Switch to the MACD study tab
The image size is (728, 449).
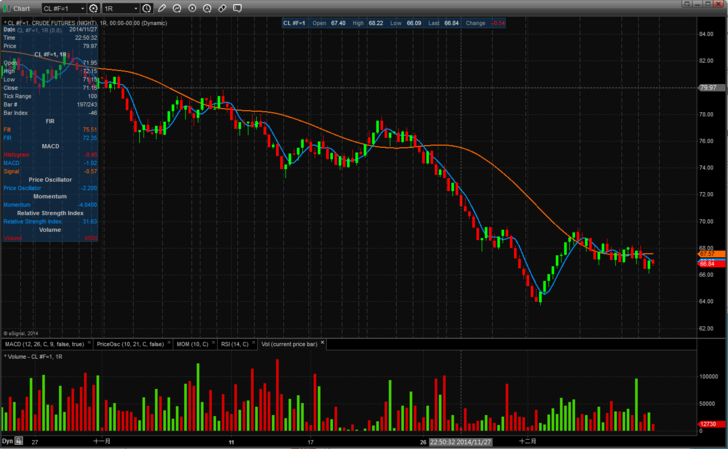[46, 344]
